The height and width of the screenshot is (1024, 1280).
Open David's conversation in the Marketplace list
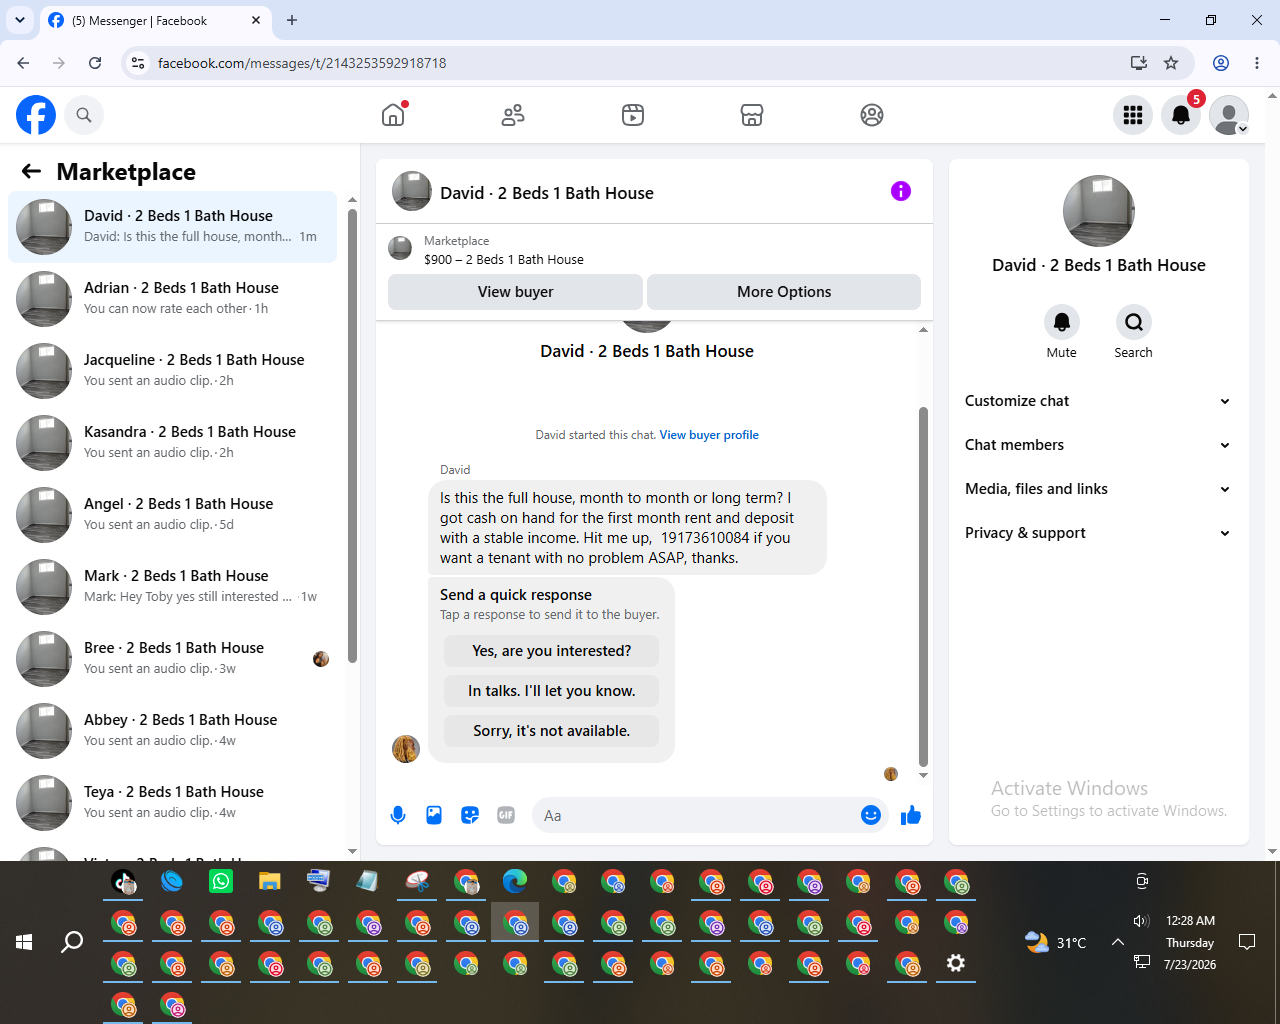(x=172, y=227)
